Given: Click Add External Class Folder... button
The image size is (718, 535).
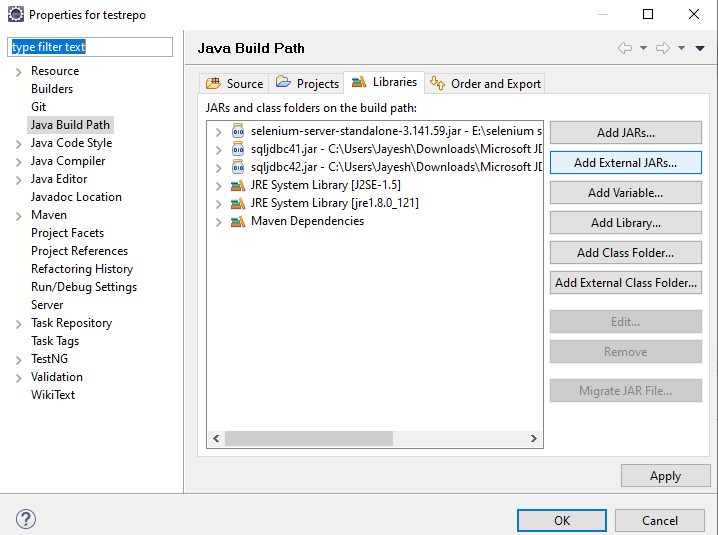Looking at the screenshot, I should pos(626,283).
